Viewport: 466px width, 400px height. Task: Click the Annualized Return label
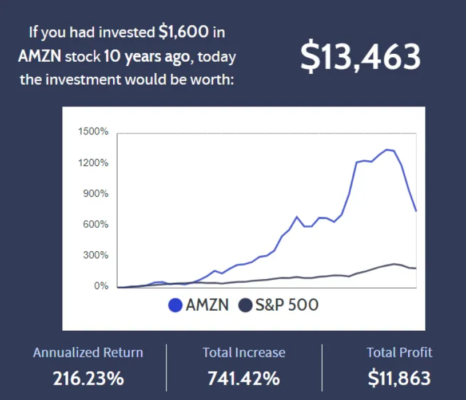(x=88, y=353)
